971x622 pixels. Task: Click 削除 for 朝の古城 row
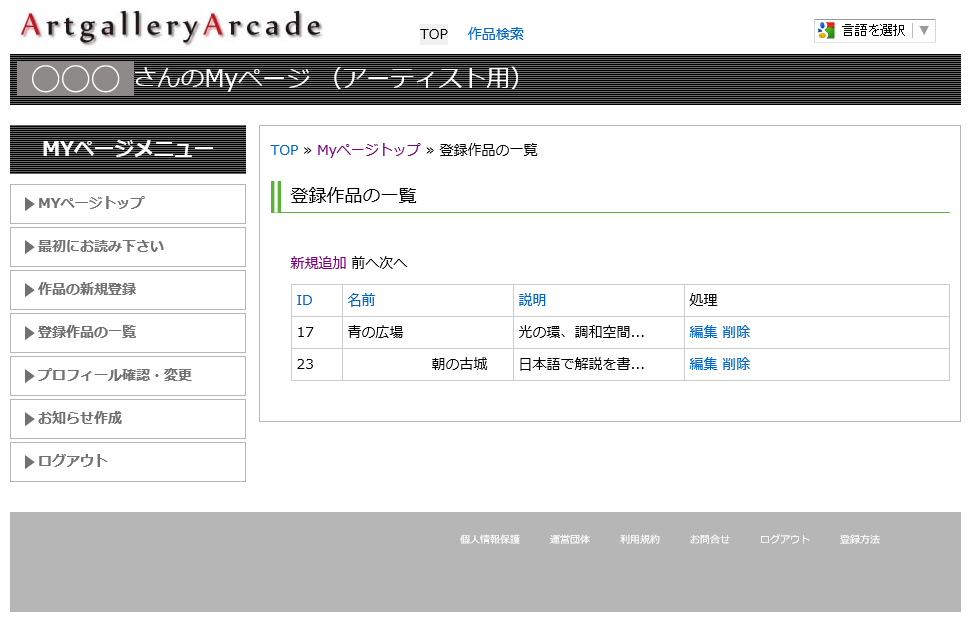pyautogui.click(x=736, y=364)
